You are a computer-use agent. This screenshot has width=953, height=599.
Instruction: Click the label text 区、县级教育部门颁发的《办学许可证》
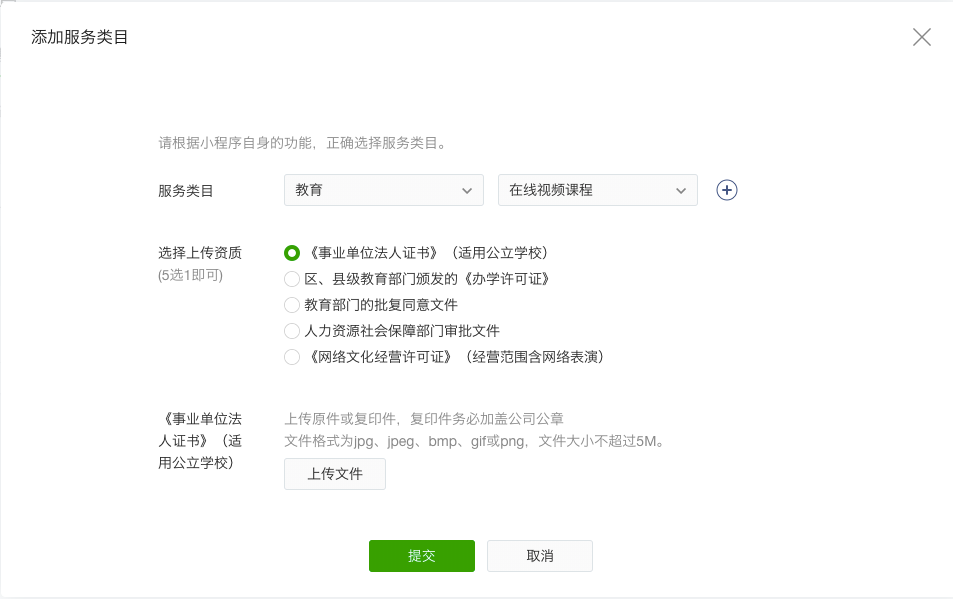coord(428,279)
